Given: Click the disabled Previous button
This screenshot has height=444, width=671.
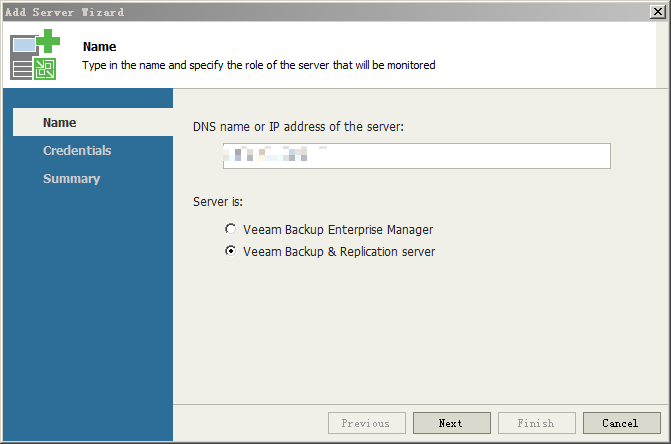Looking at the screenshot, I should pos(367,423).
